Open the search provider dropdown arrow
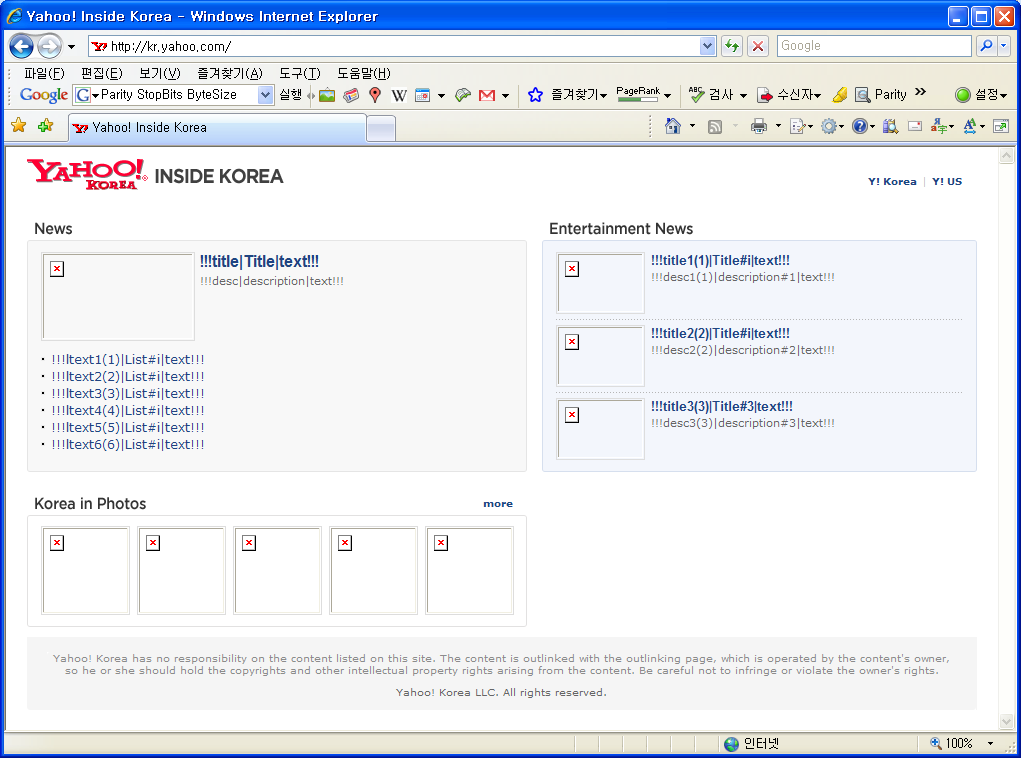1021x758 pixels. click(x=1003, y=46)
